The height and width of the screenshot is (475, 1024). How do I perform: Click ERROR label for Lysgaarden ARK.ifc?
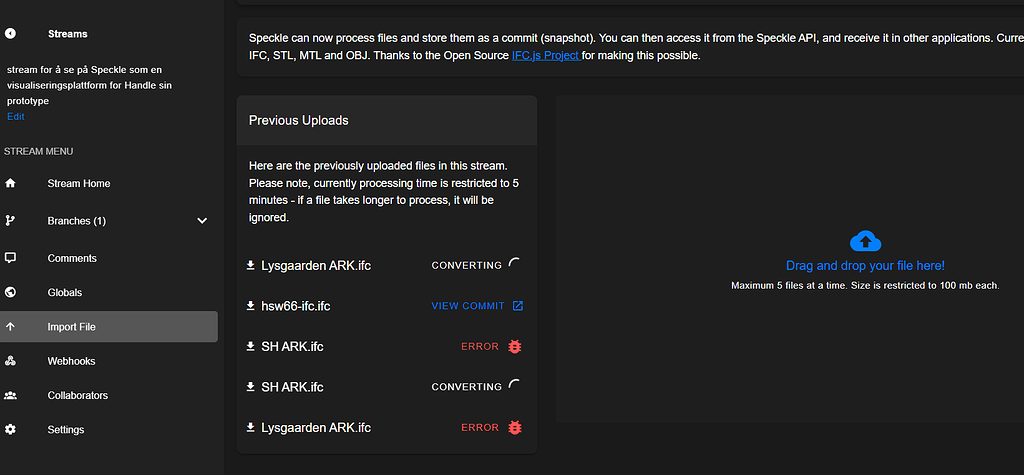[480, 427]
